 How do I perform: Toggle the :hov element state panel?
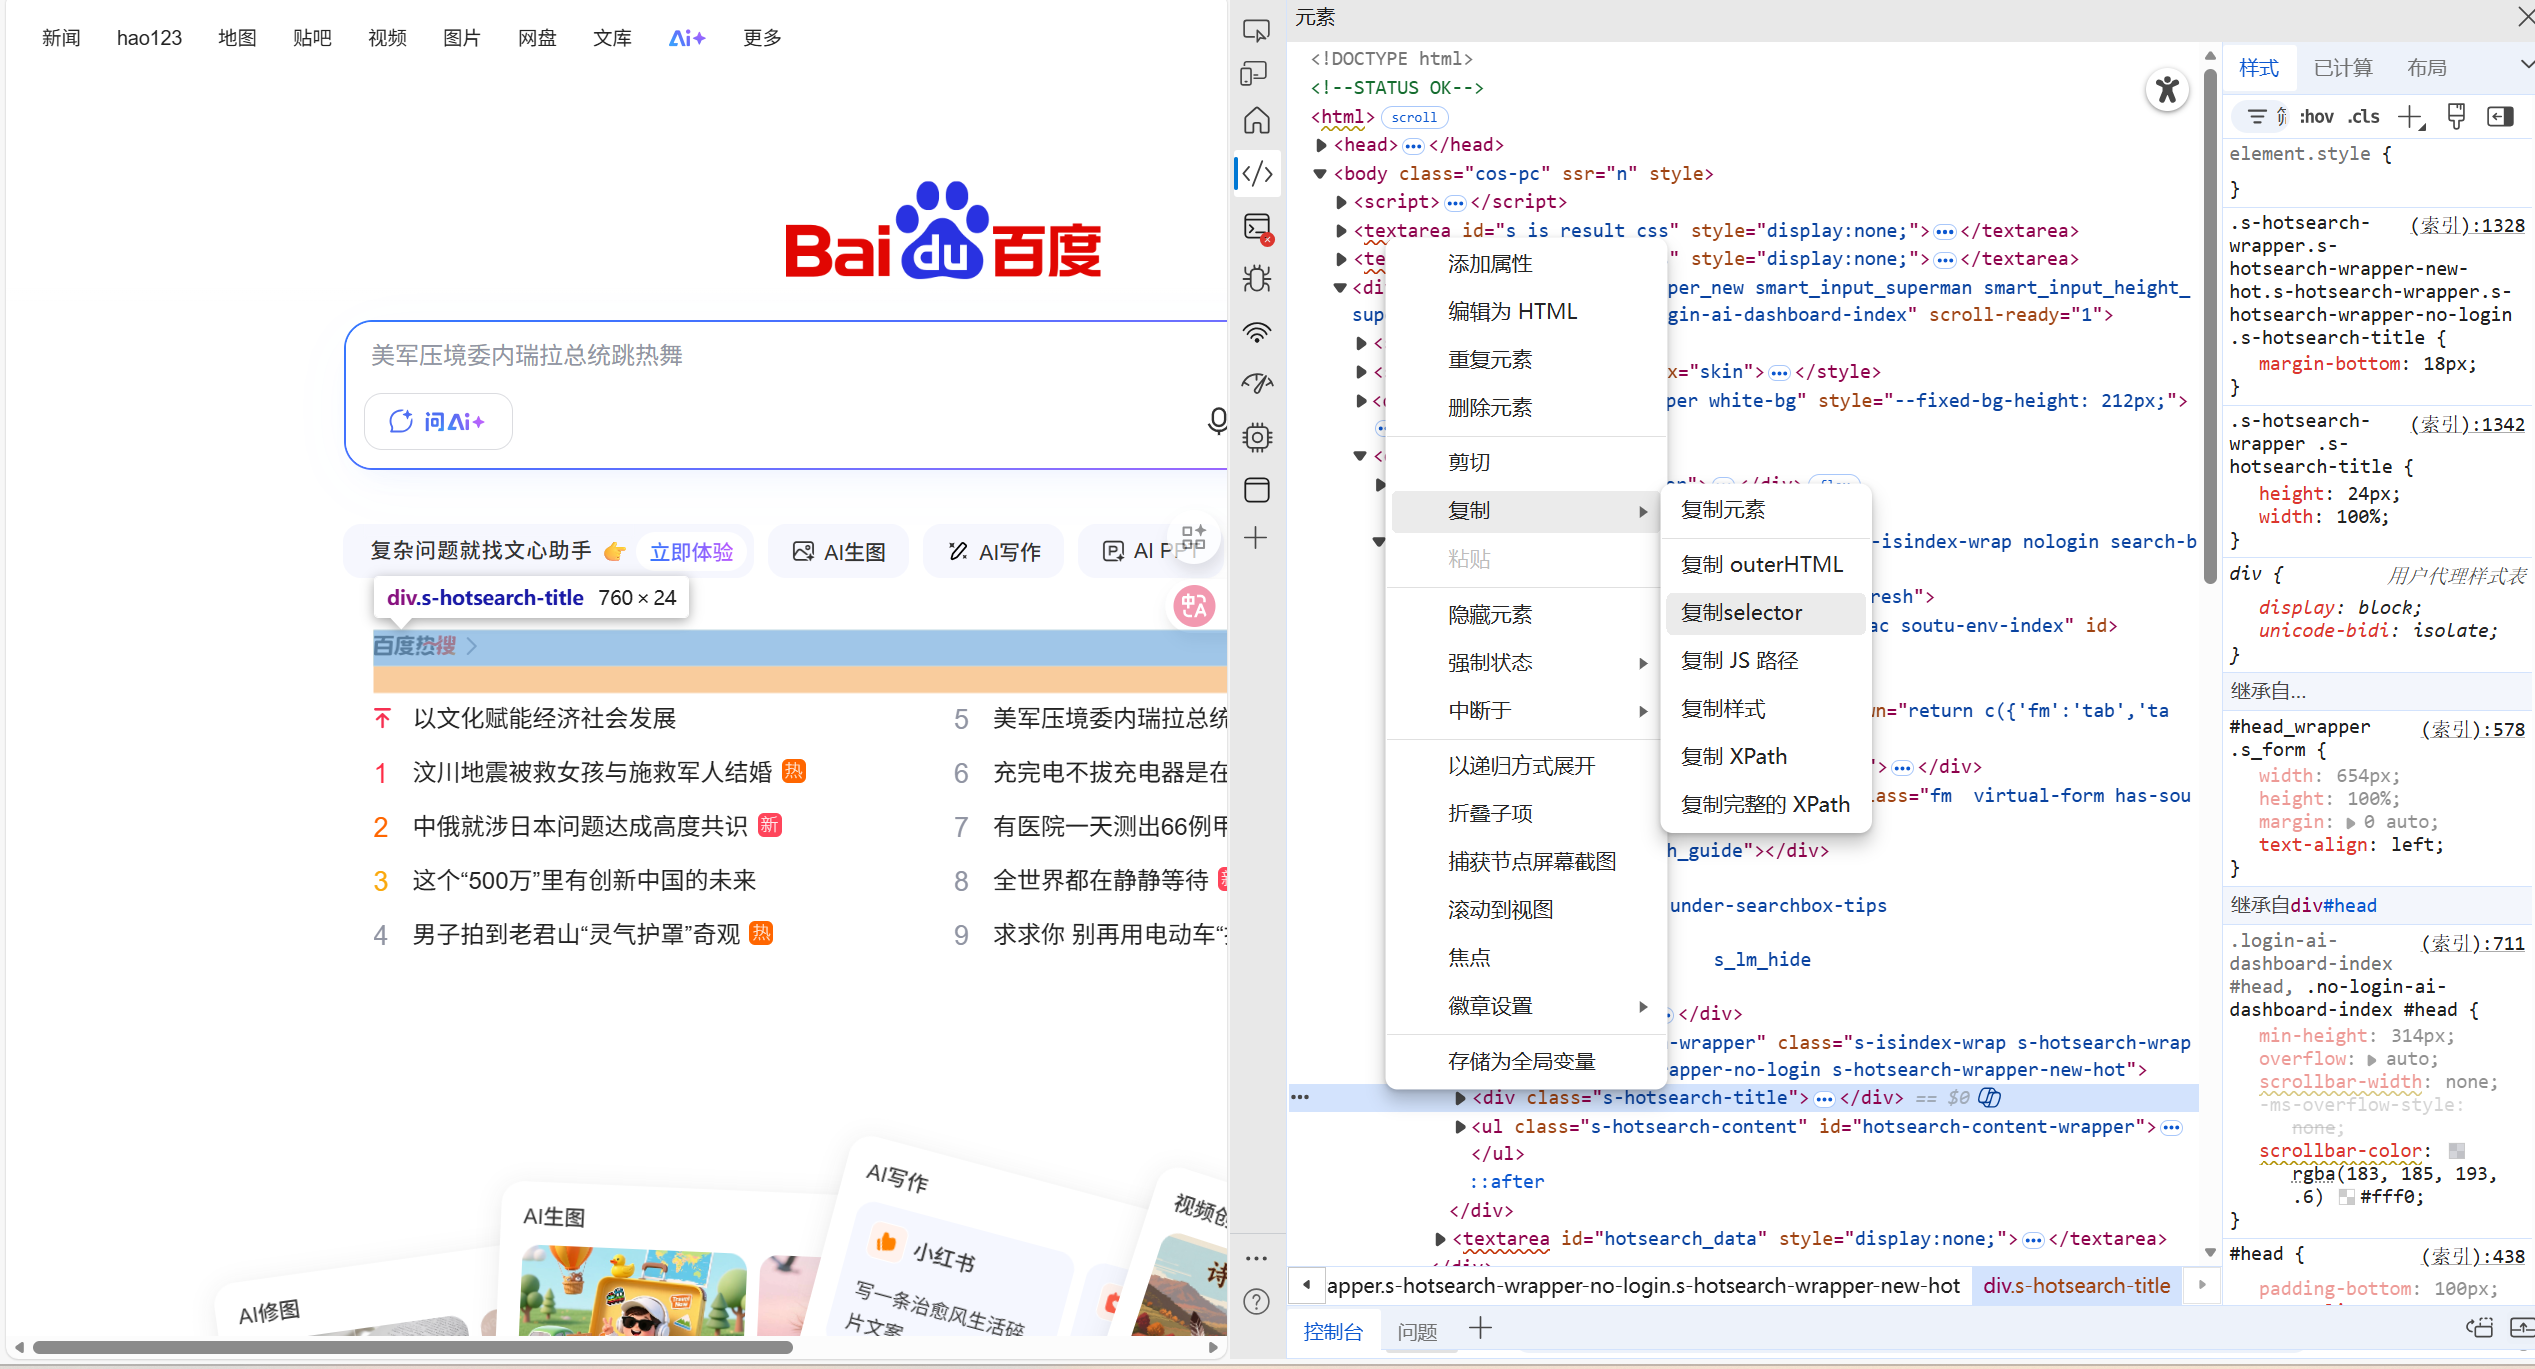pos(2316,117)
